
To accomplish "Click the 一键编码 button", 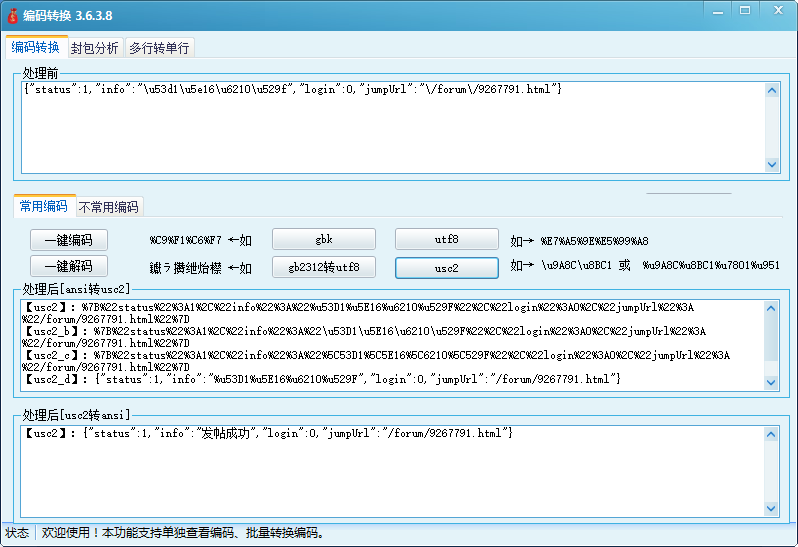I will pyautogui.click(x=69, y=240).
